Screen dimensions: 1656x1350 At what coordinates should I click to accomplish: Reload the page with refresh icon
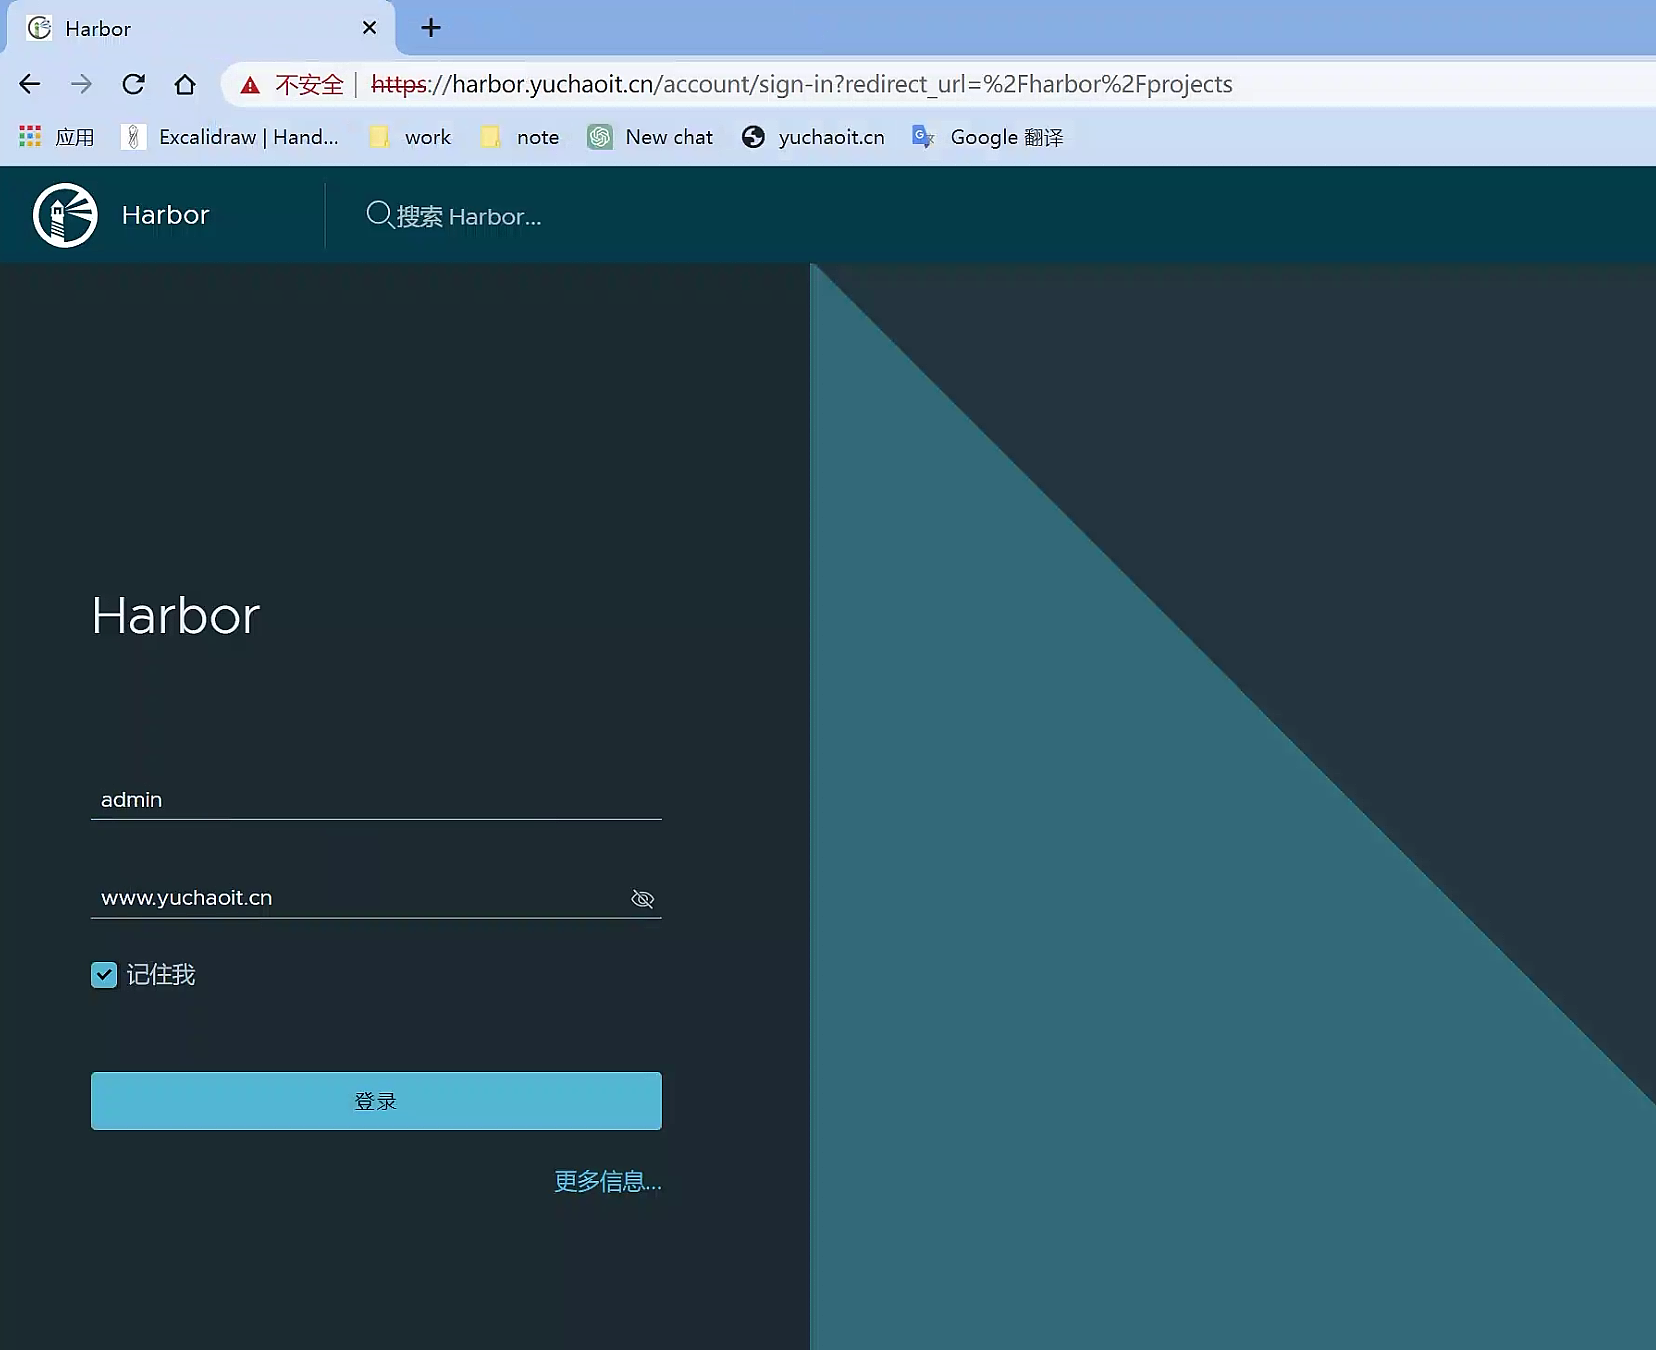coord(133,84)
